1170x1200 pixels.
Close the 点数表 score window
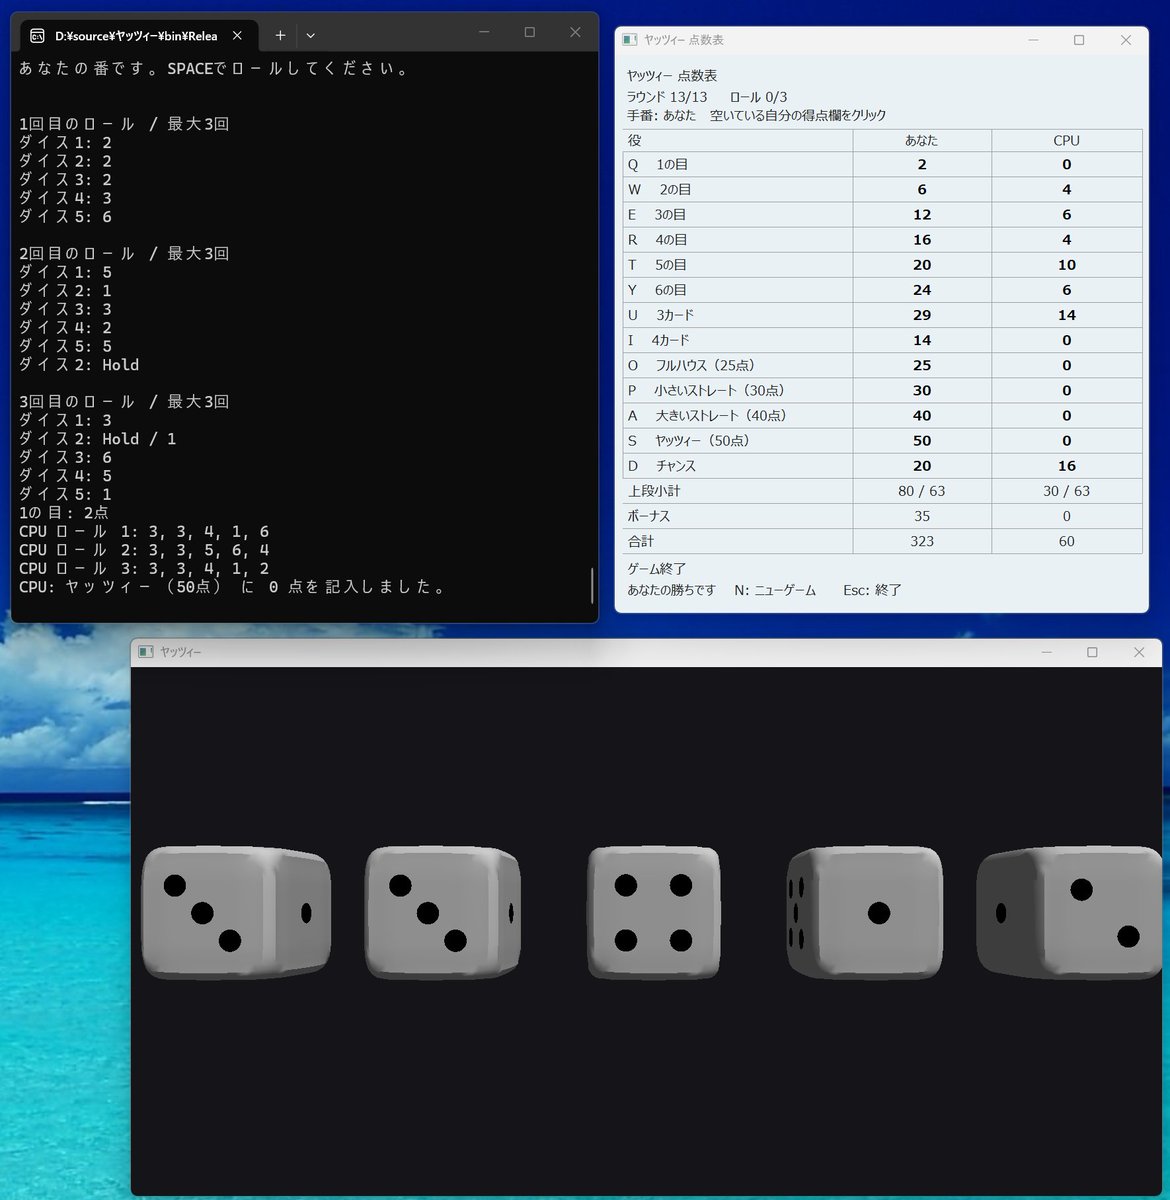click(1126, 40)
